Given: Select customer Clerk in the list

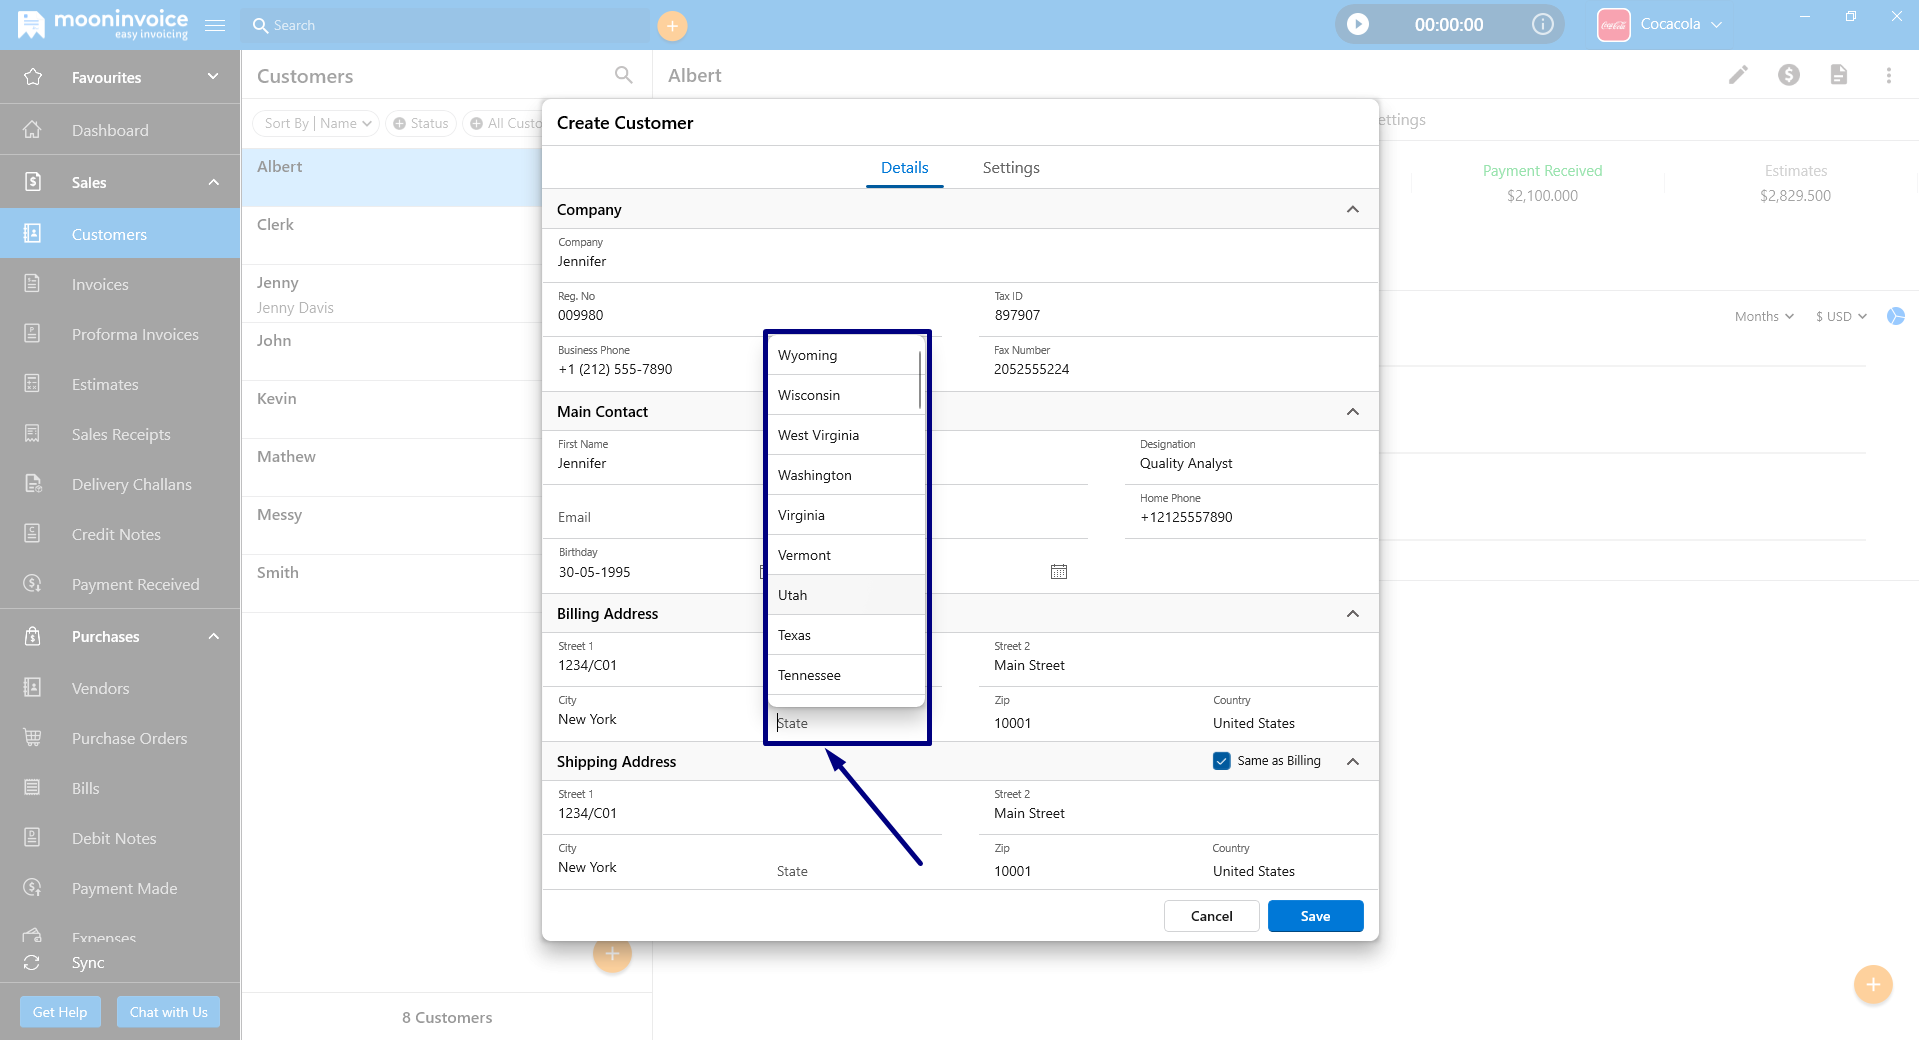Looking at the screenshot, I should click(392, 235).
